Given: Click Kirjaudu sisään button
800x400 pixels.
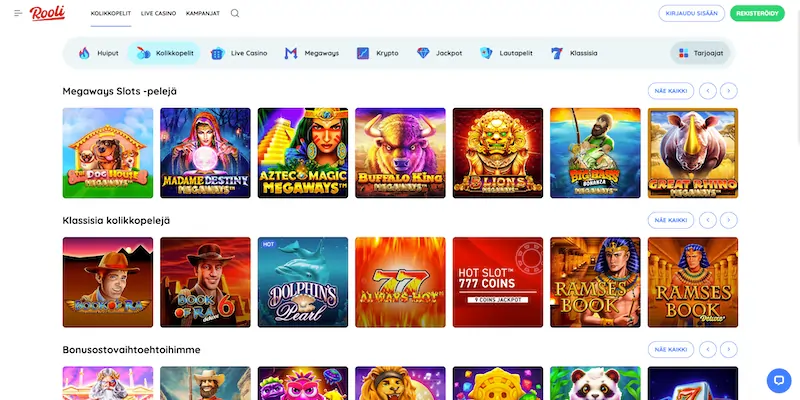Looking at the screenshot, I should [691, 13].
